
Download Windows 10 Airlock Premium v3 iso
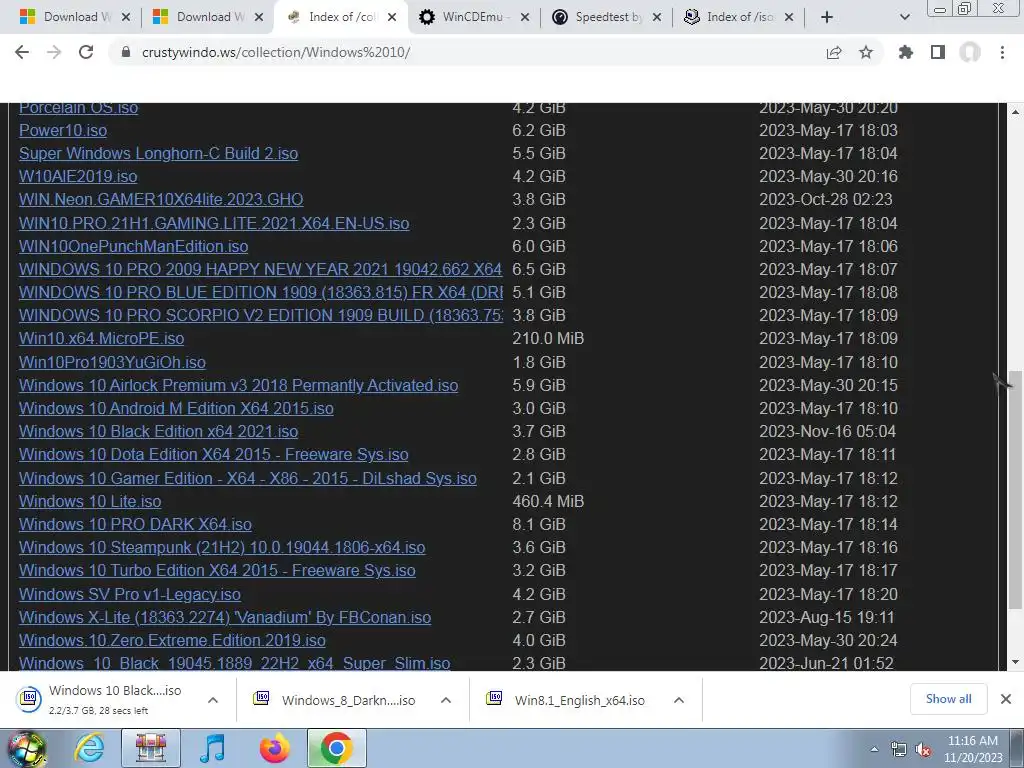click(238, 385)
